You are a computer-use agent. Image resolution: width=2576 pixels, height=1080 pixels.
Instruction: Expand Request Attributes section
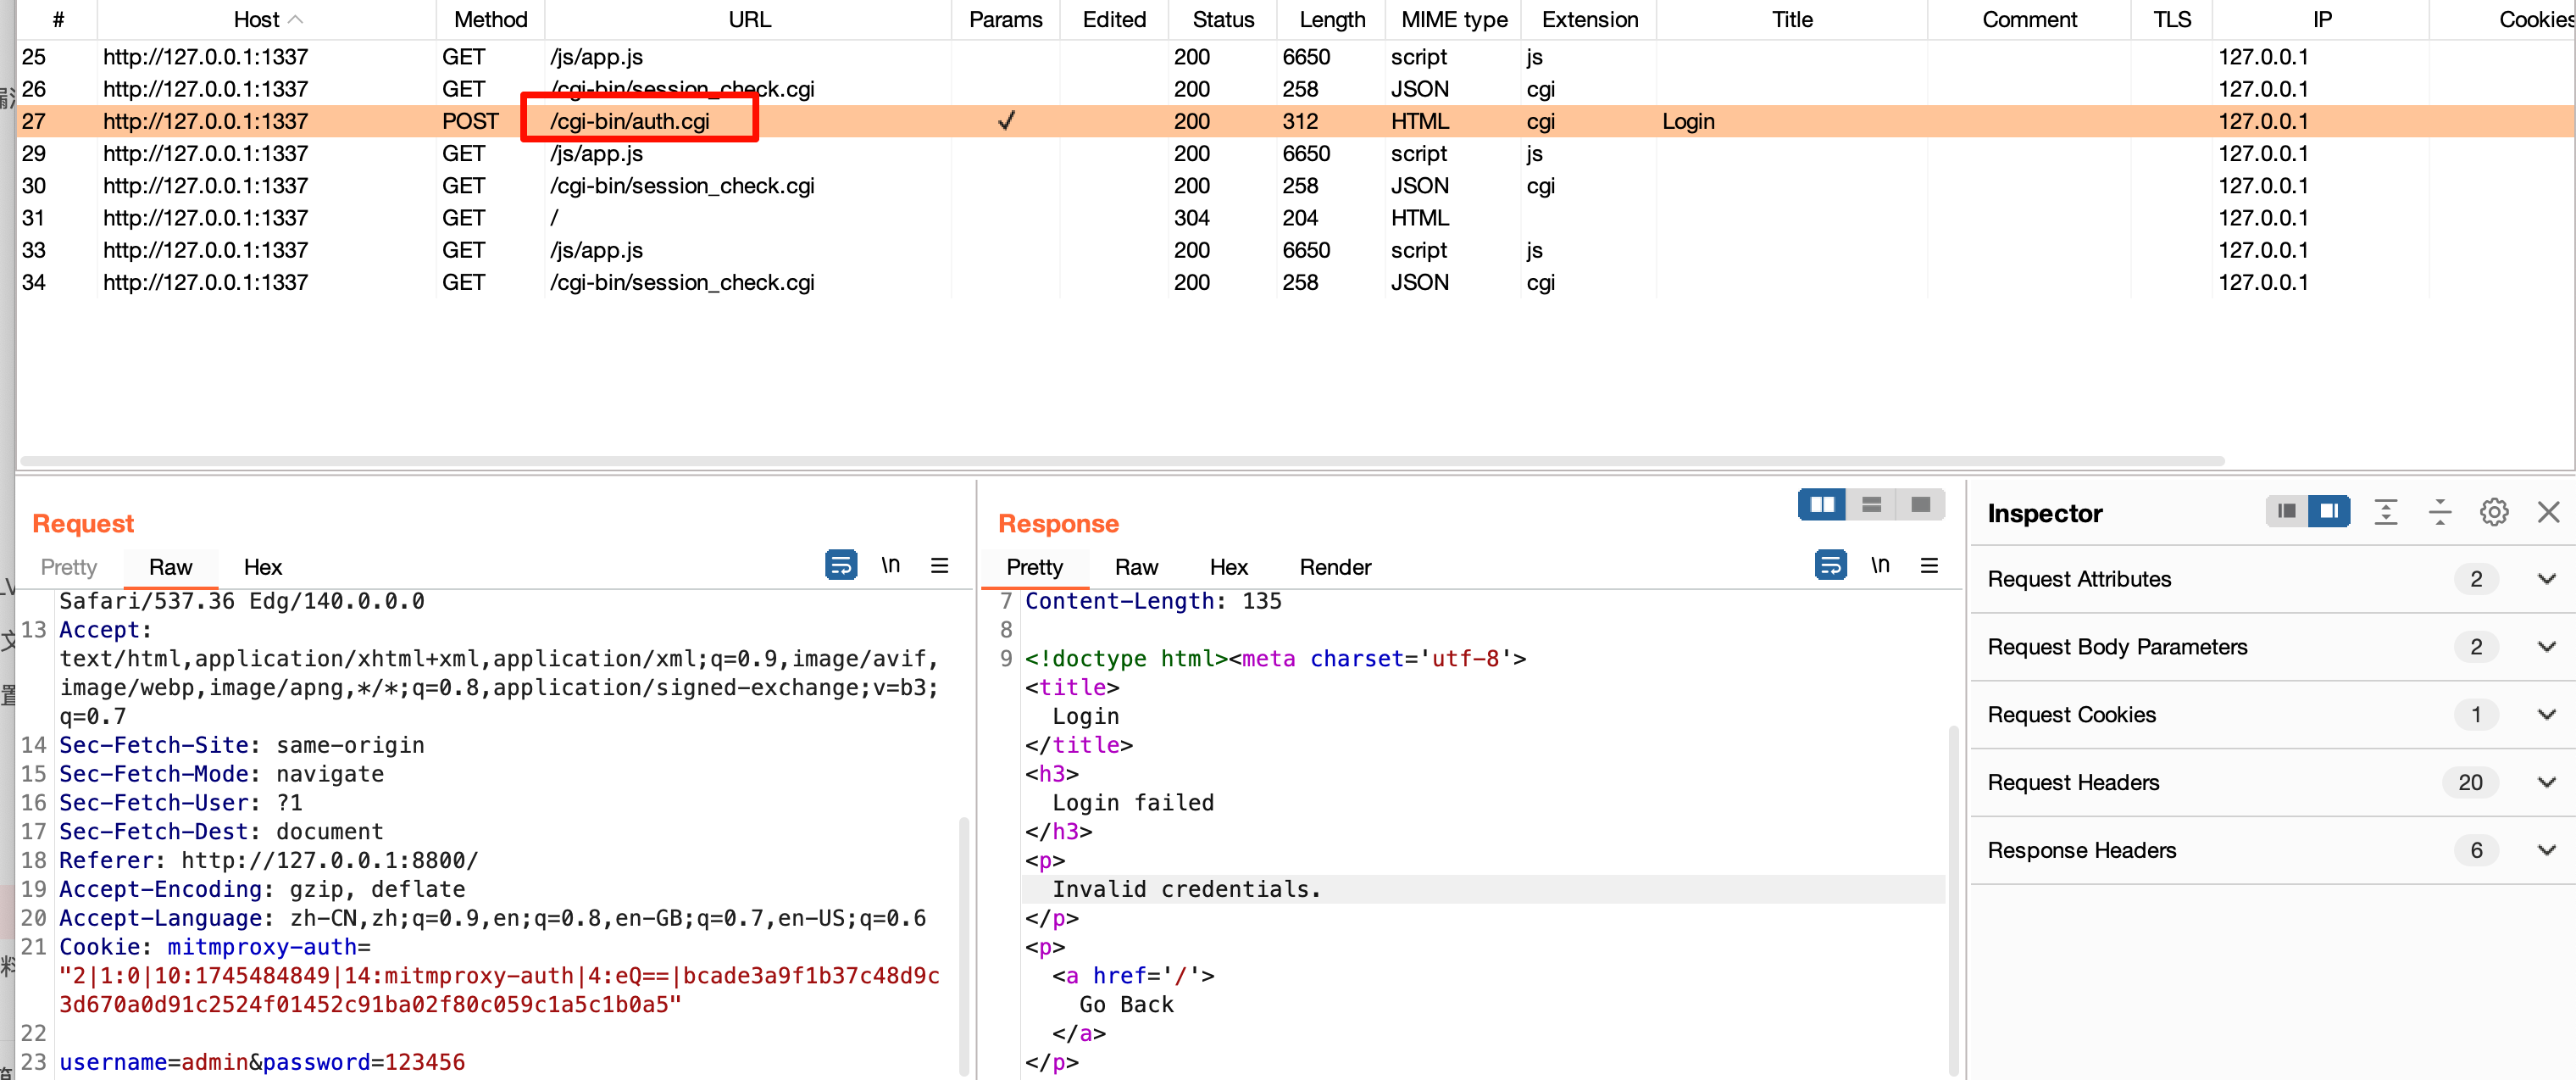click(x=2546, y=579)
